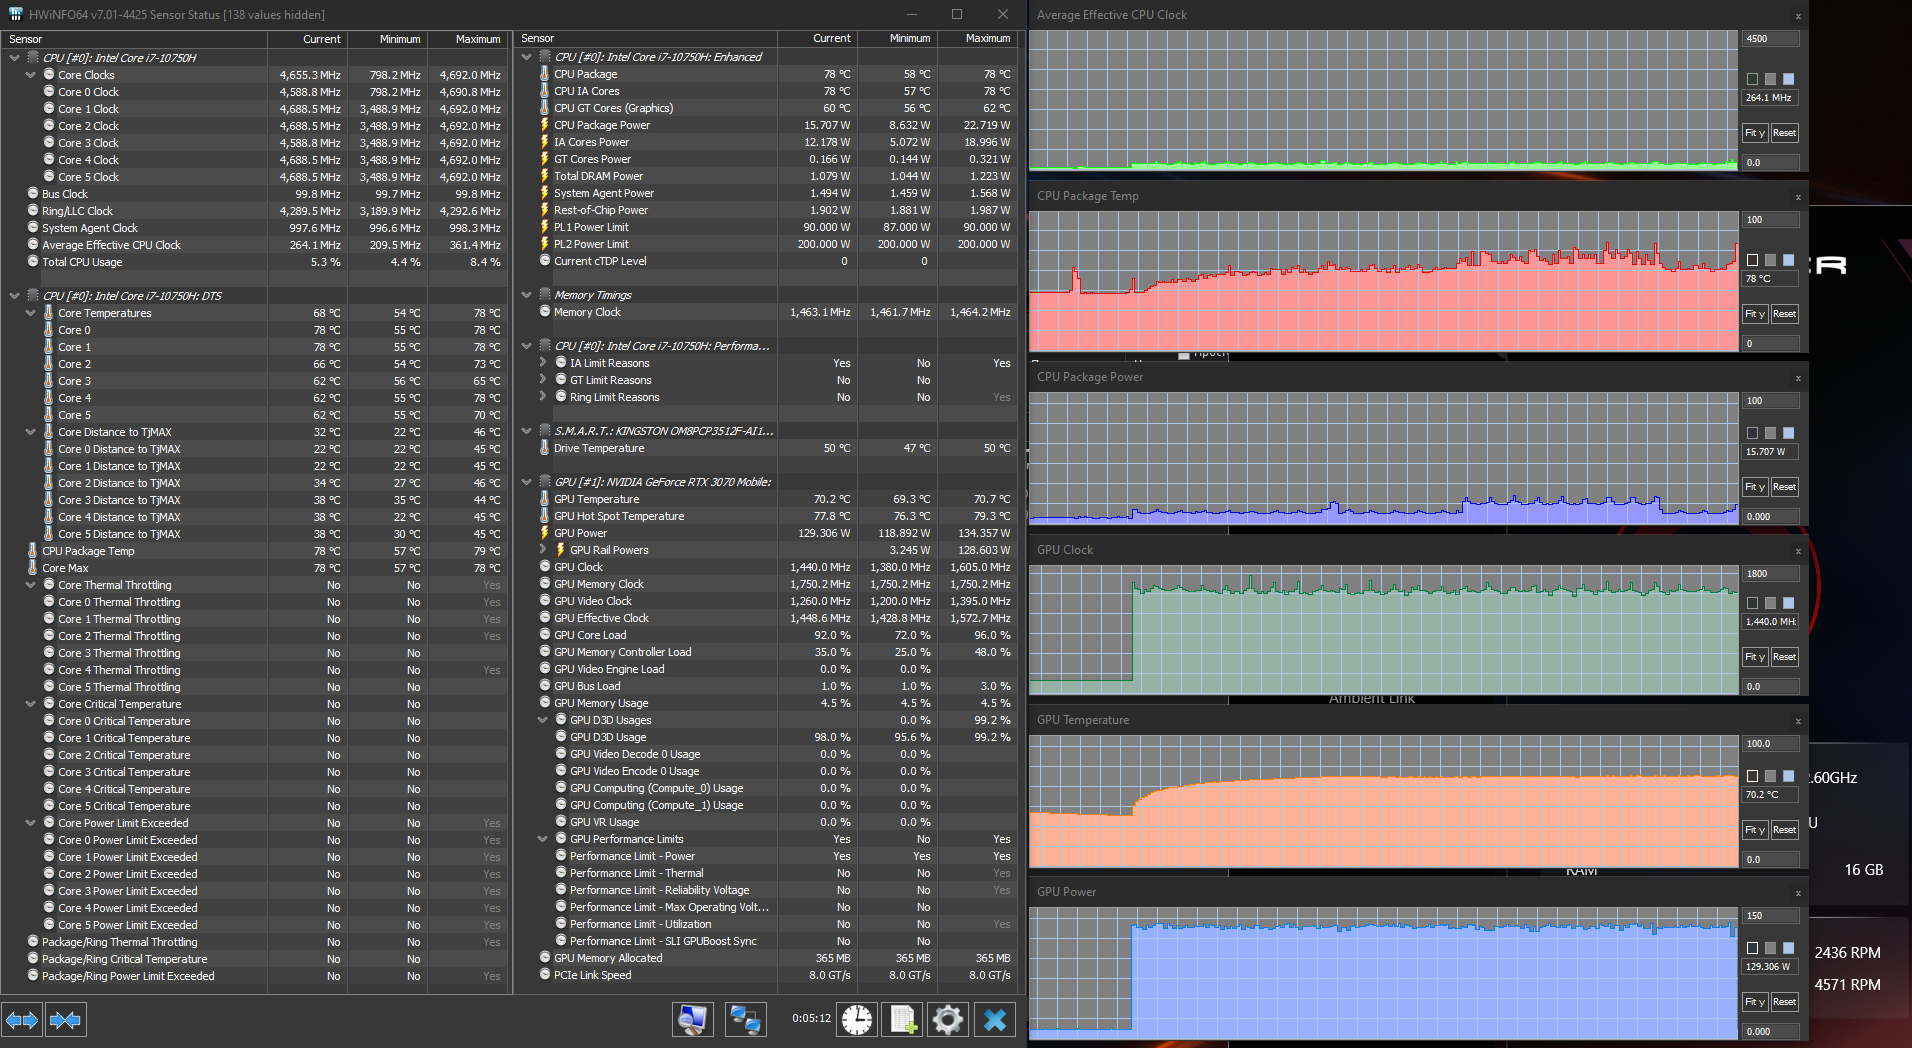Click the thermometer icon beside GPU Temperature

[545, 499]
